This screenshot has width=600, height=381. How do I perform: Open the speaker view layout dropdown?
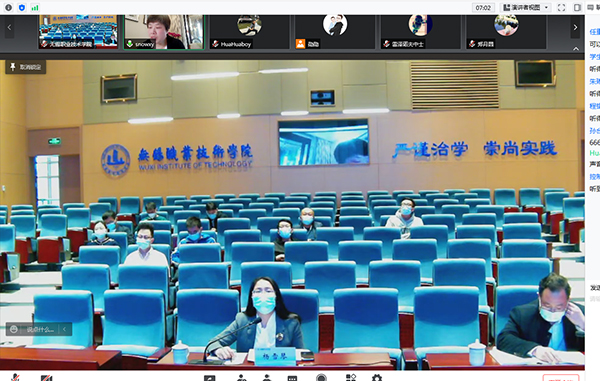[527, 7]
